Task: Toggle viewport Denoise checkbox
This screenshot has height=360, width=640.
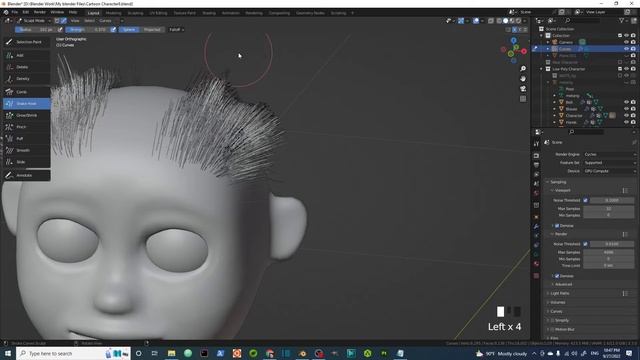Action: pyautogui.click(x=557, y=226)
